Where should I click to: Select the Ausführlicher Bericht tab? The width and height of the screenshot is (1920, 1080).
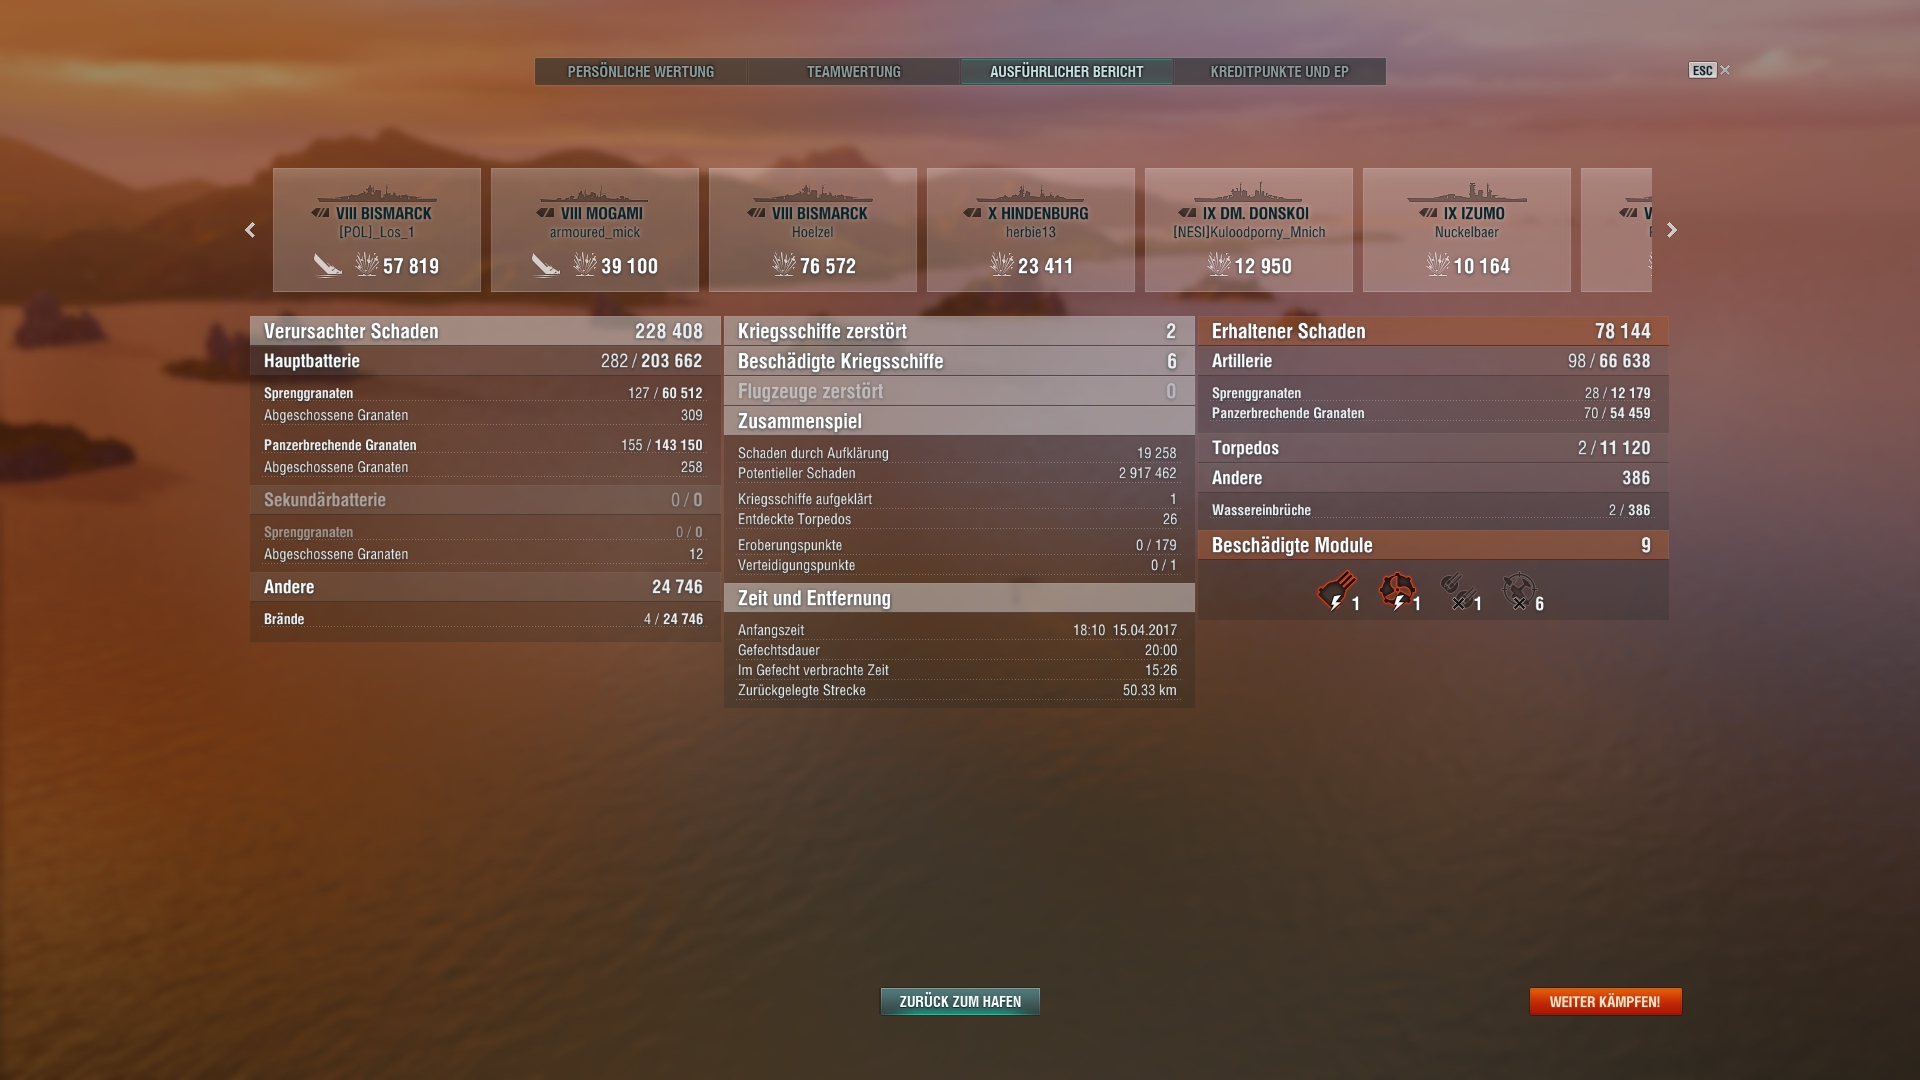point(1066,72)
